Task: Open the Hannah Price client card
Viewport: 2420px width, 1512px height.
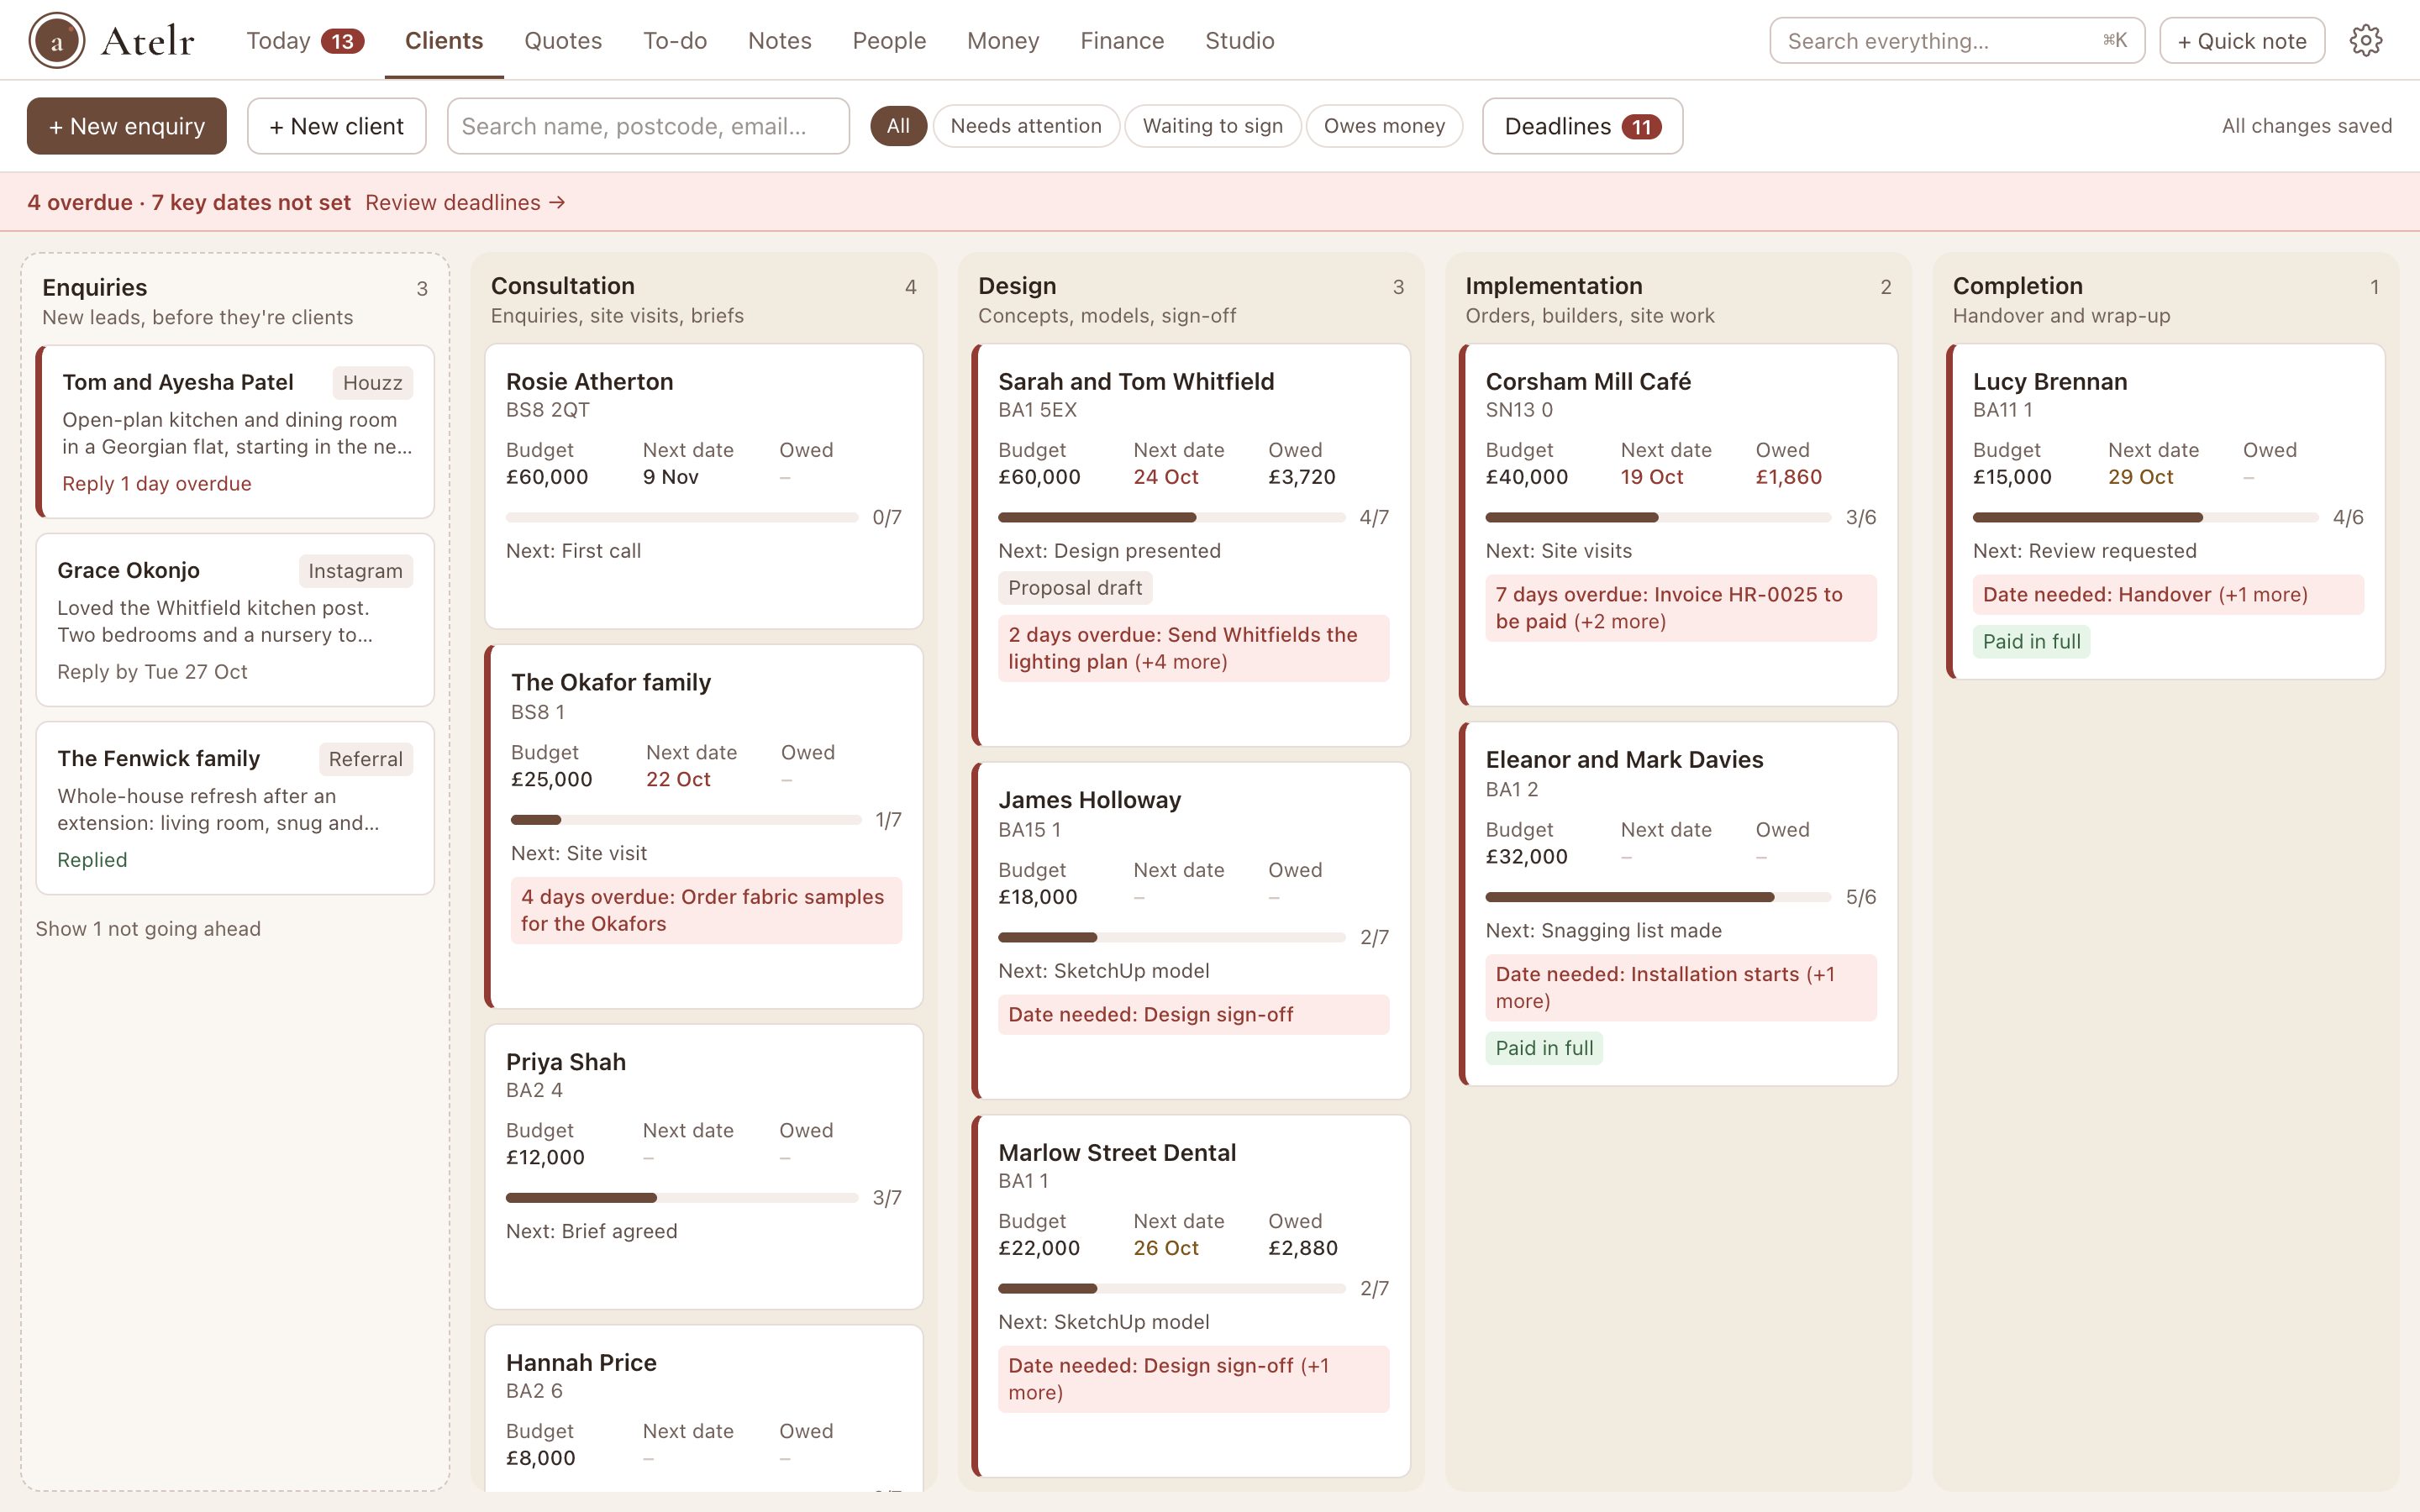Action: click(x=703, y=1408)
